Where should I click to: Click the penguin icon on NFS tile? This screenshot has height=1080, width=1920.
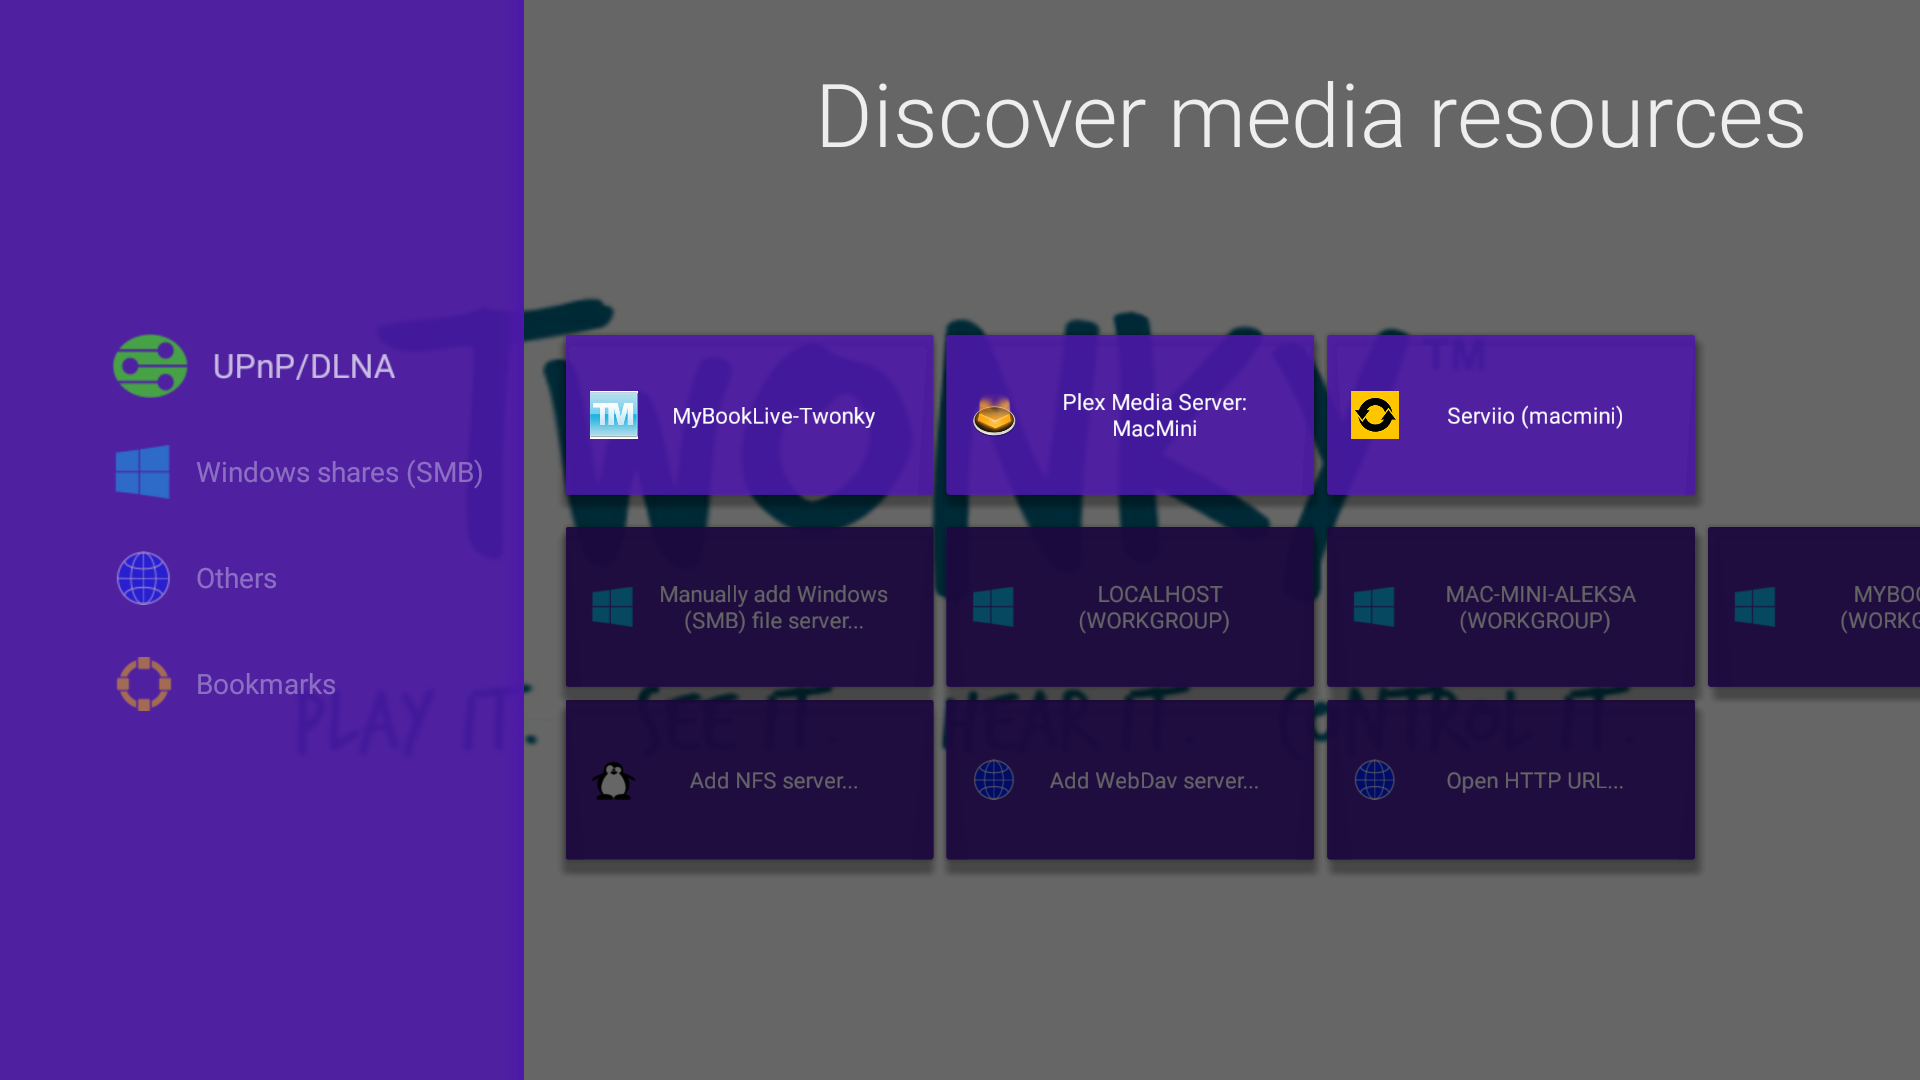613,780
